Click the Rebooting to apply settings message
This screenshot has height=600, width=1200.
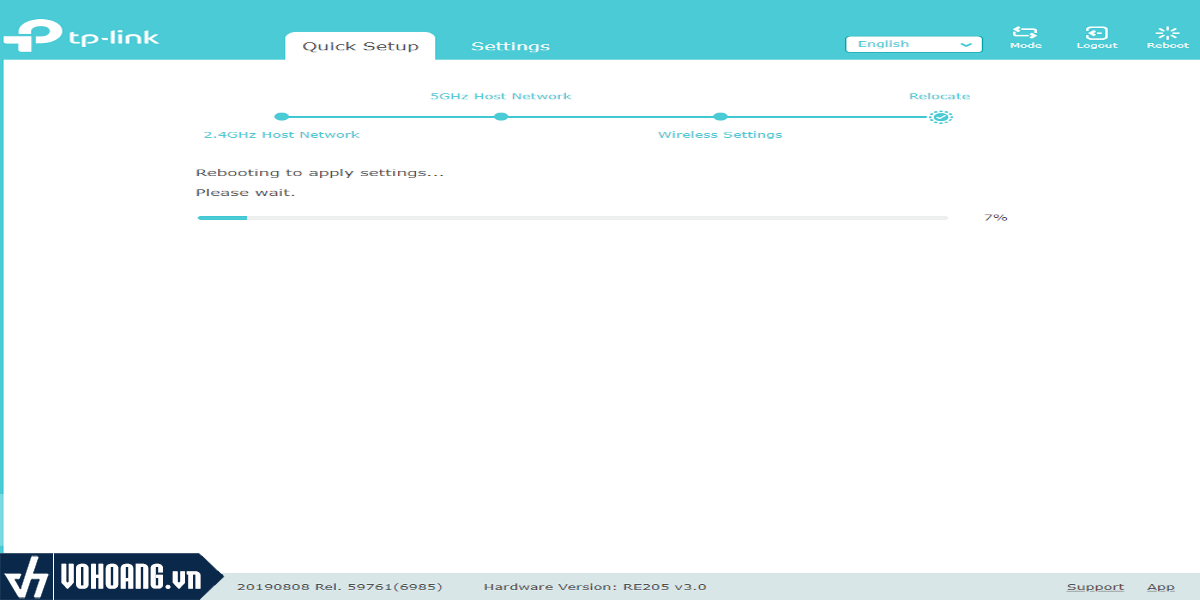click(x=320, y=173)
